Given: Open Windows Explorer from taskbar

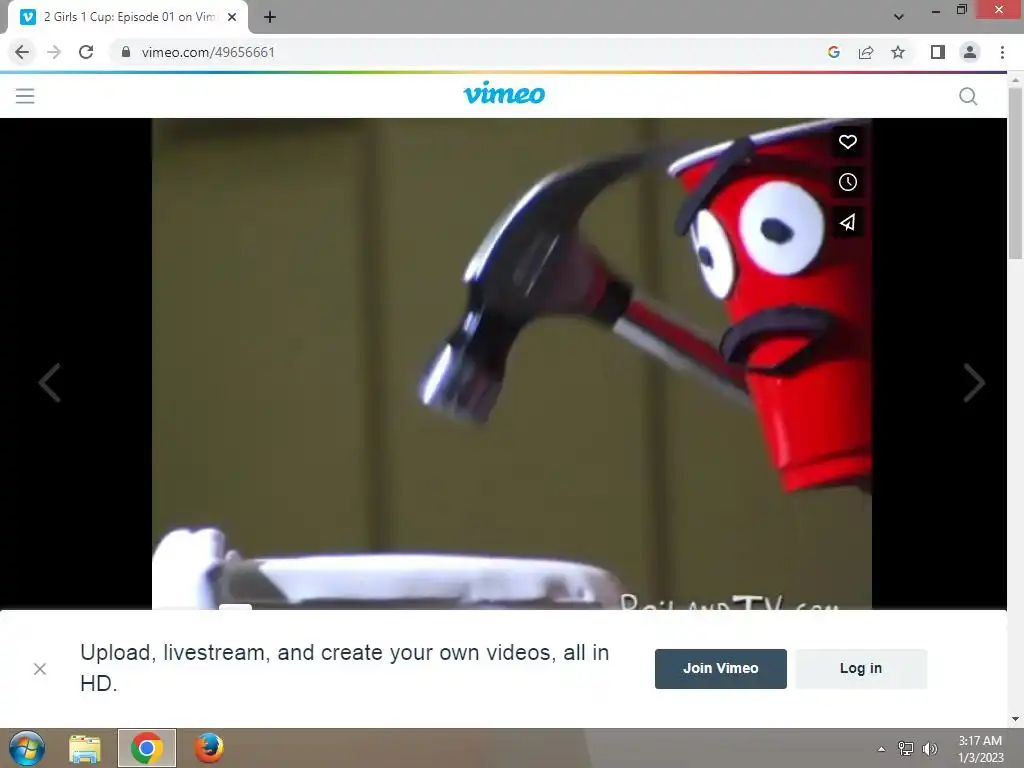Looking at the screenshot, I should click(85, 748).
